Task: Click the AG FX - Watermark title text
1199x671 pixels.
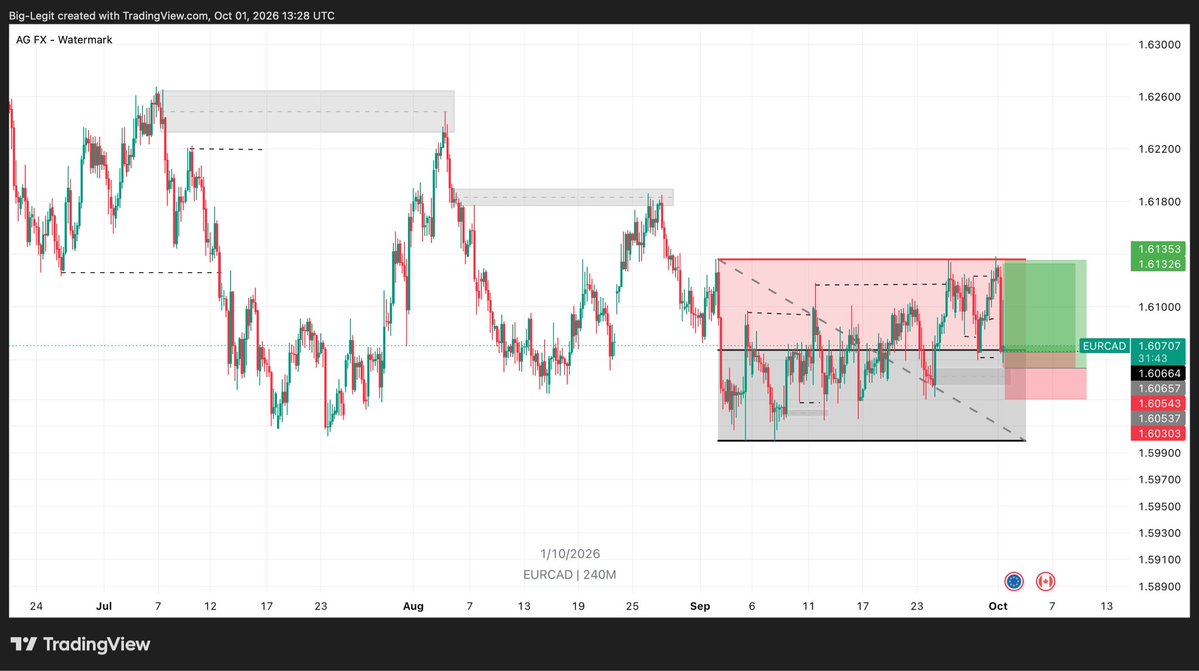Action: tap(64, 40)
